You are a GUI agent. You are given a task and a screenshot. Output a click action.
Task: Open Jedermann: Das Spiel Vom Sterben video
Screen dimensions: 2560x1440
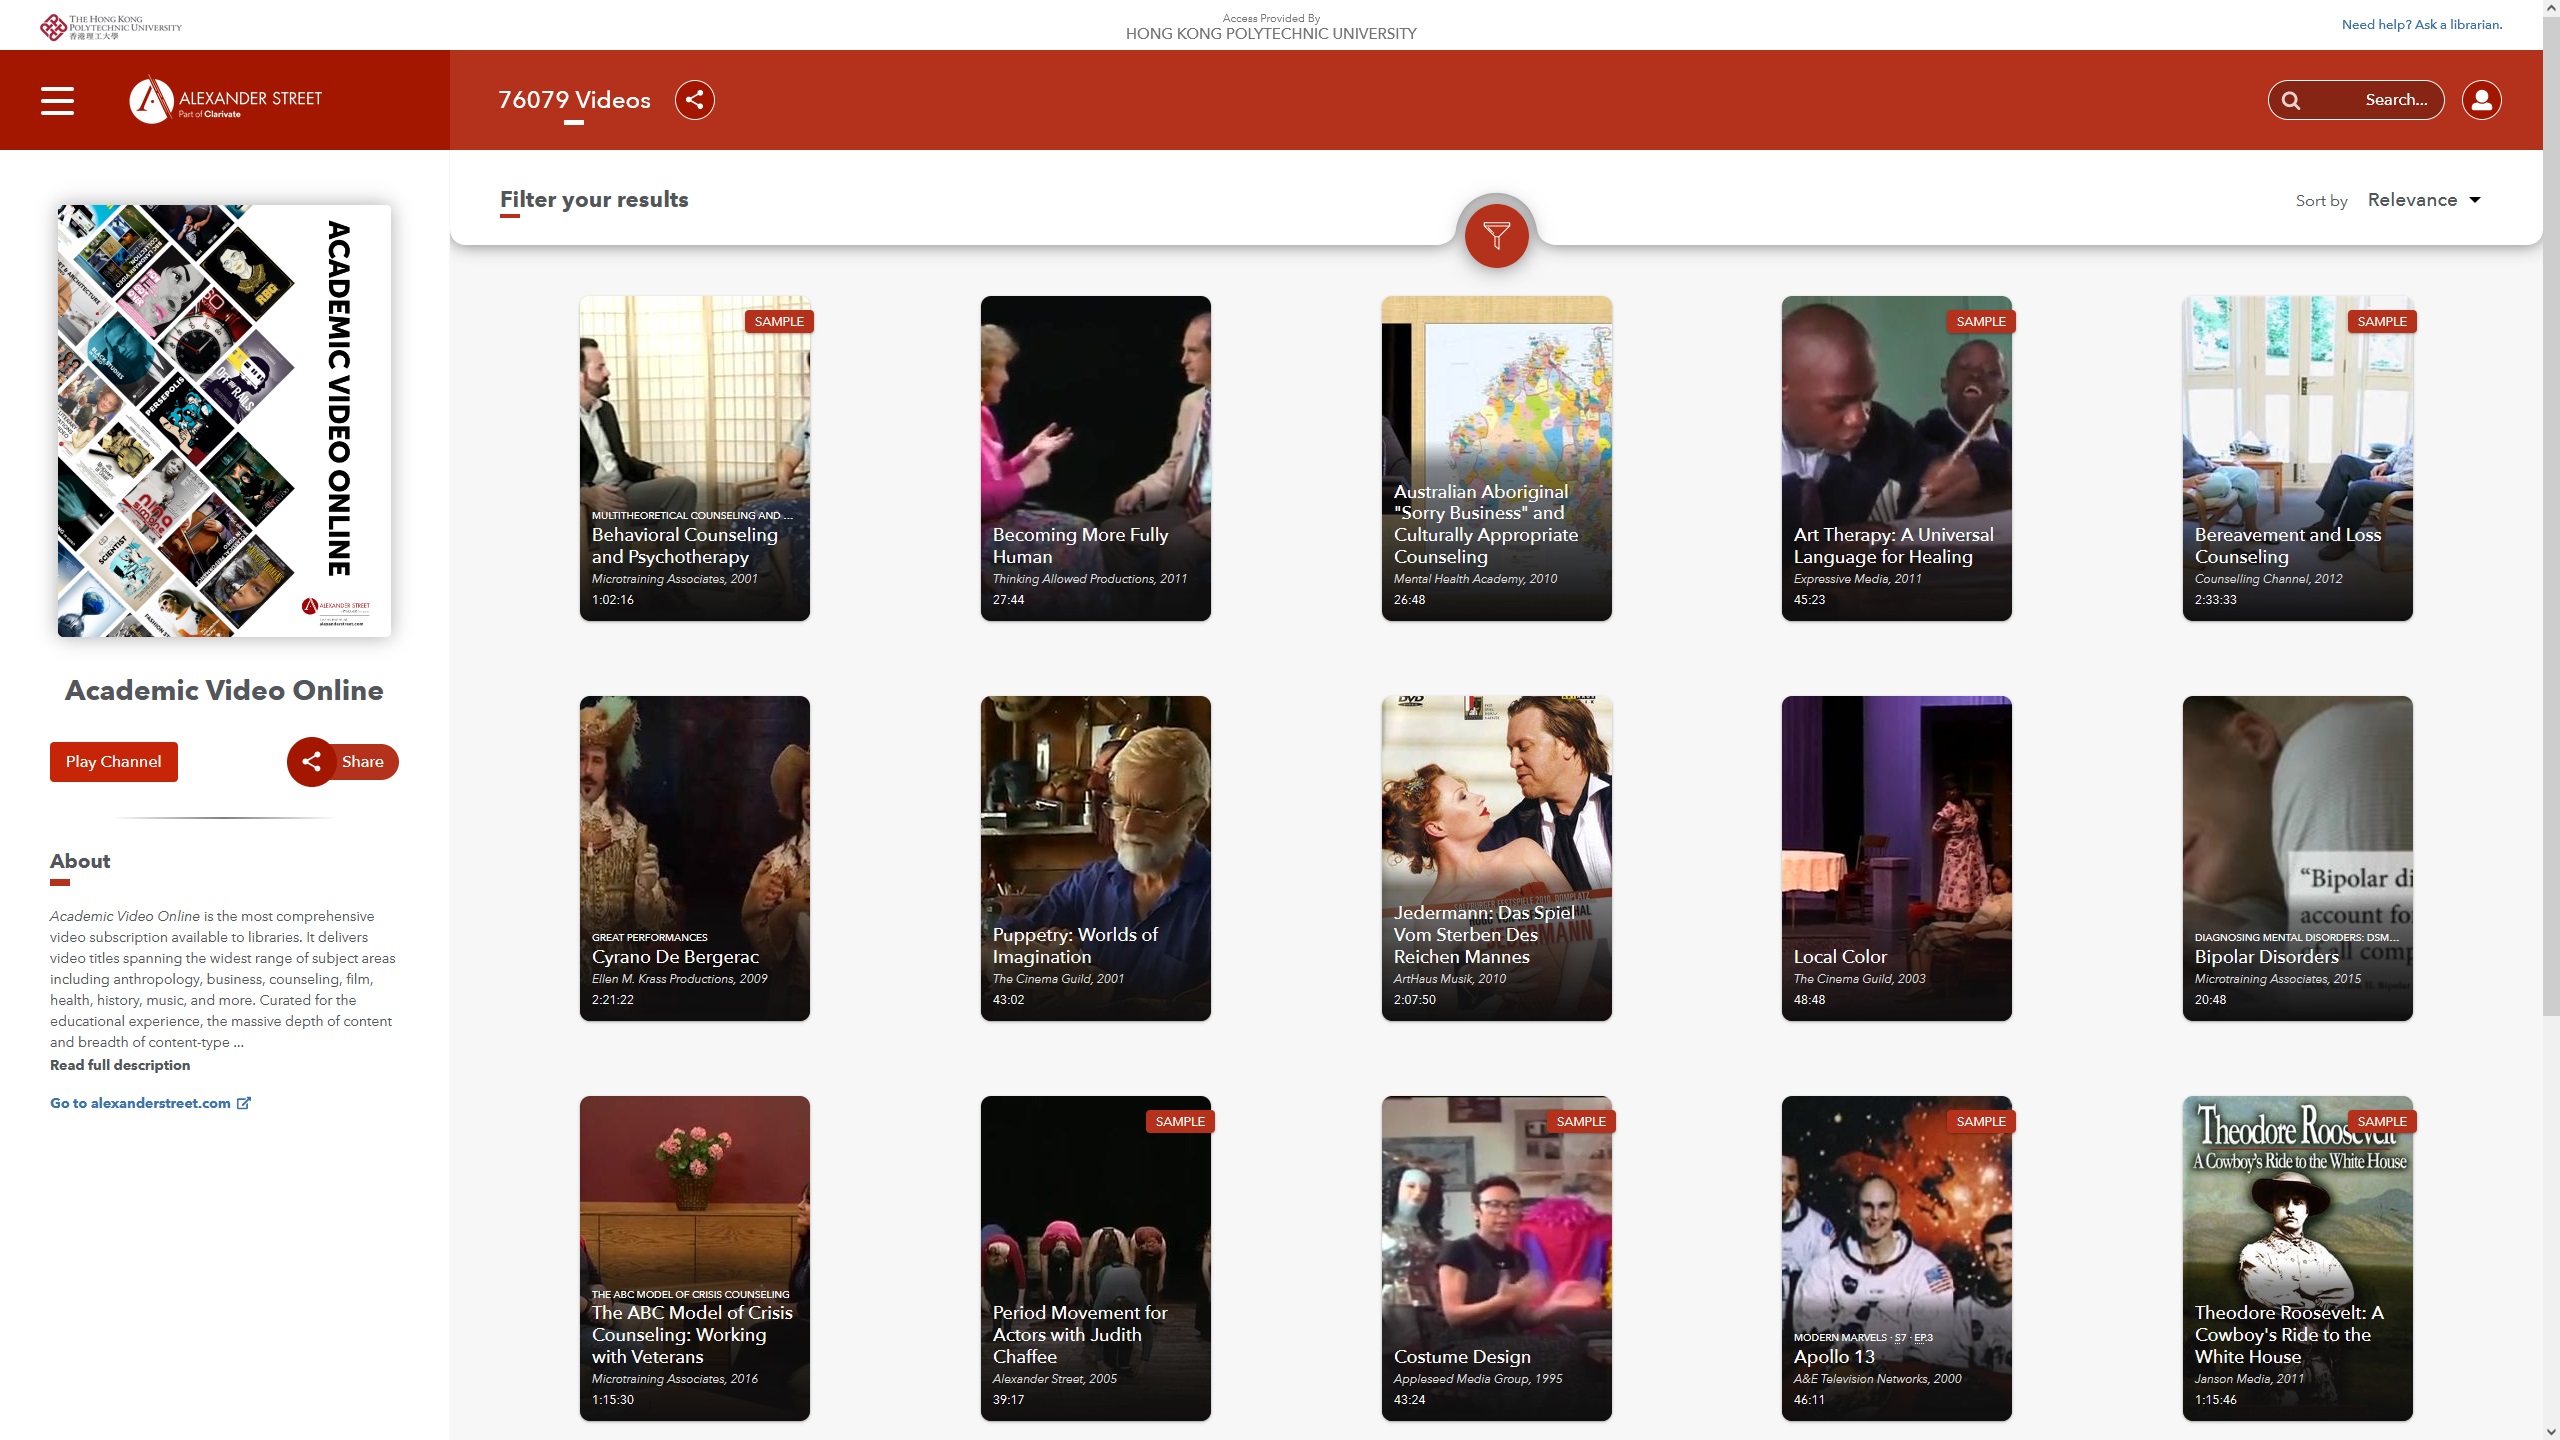point(1497,858)
